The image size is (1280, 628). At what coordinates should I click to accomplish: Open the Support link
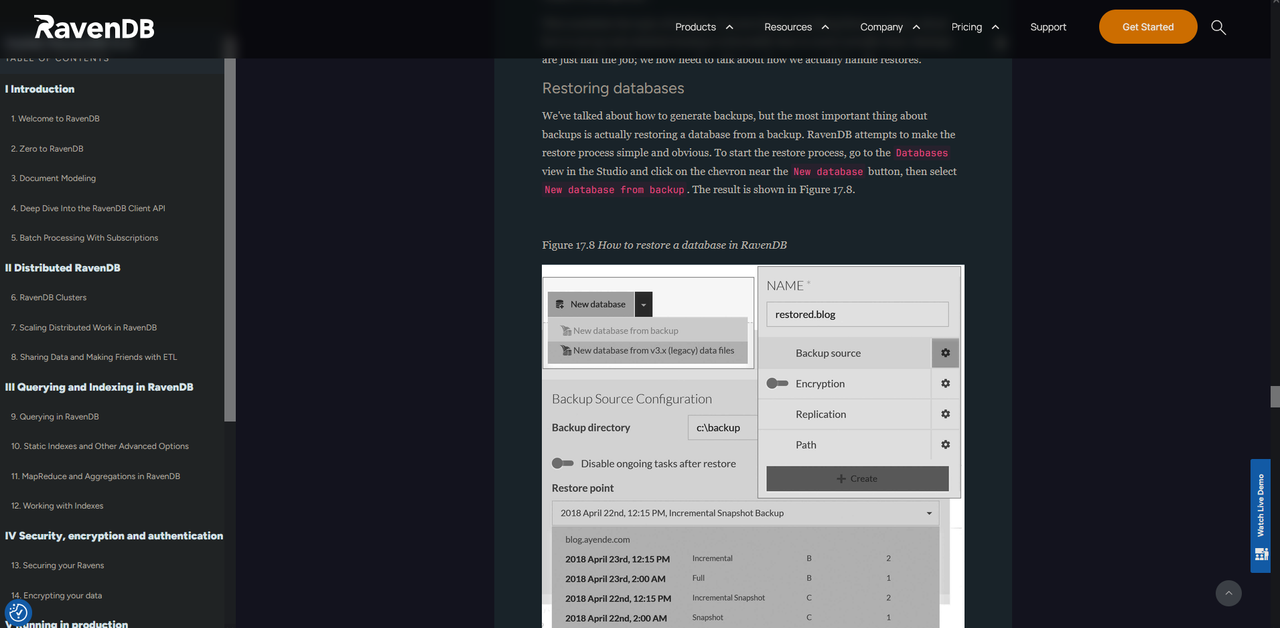pyautogui.click(x=1048, y=27)
